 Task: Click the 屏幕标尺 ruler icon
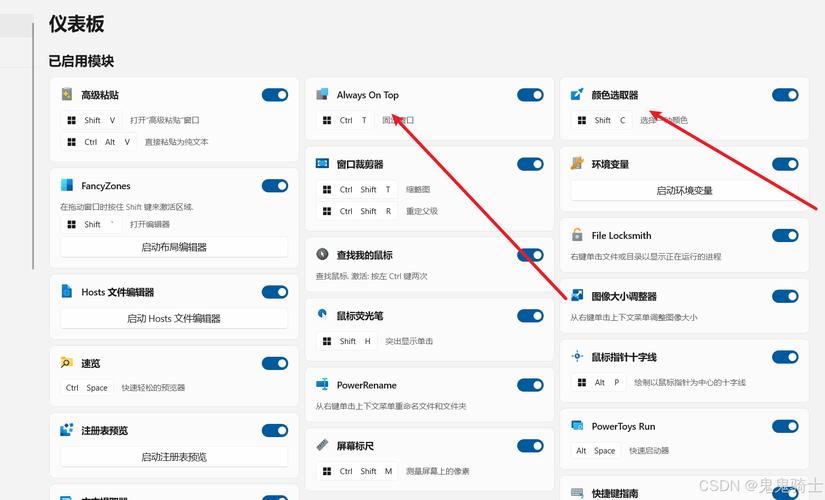pyautogui.click(x=322, y=445)
